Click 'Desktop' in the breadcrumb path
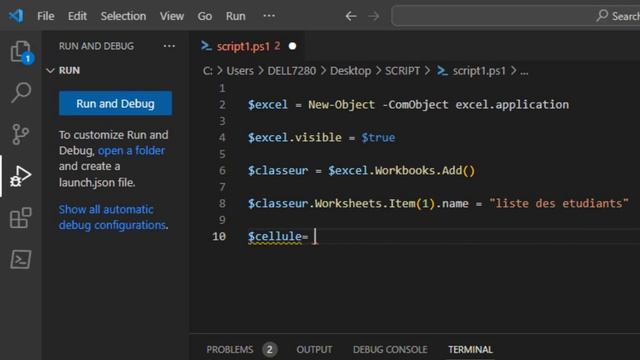Viewport: 640px width, 360px height. click(350, 71)
